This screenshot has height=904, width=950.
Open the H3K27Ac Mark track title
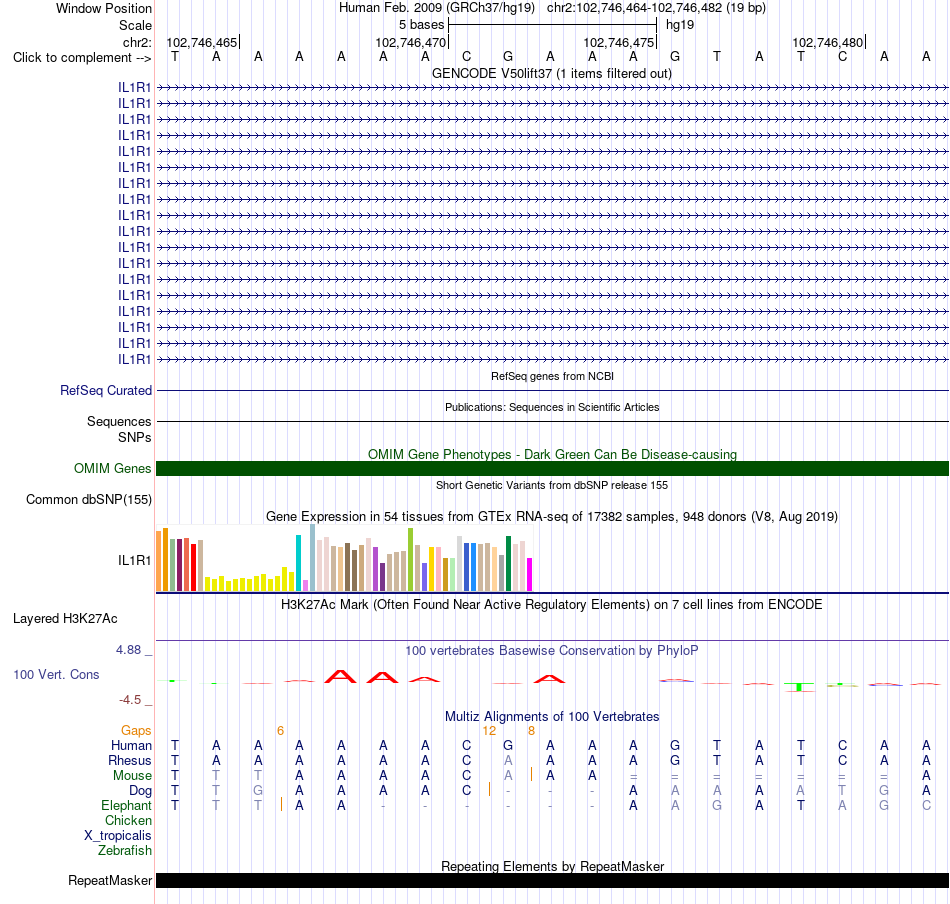point(552,605)
